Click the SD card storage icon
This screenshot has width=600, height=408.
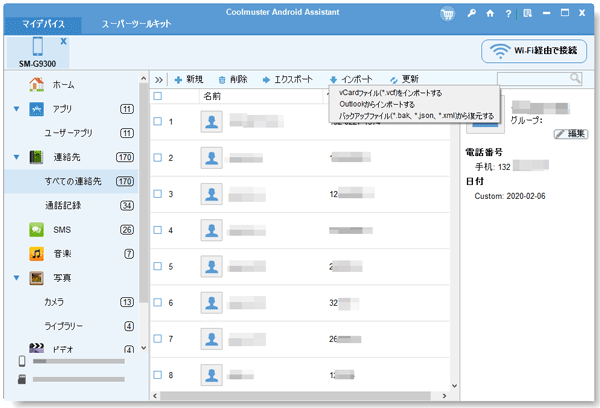(22, 379)
